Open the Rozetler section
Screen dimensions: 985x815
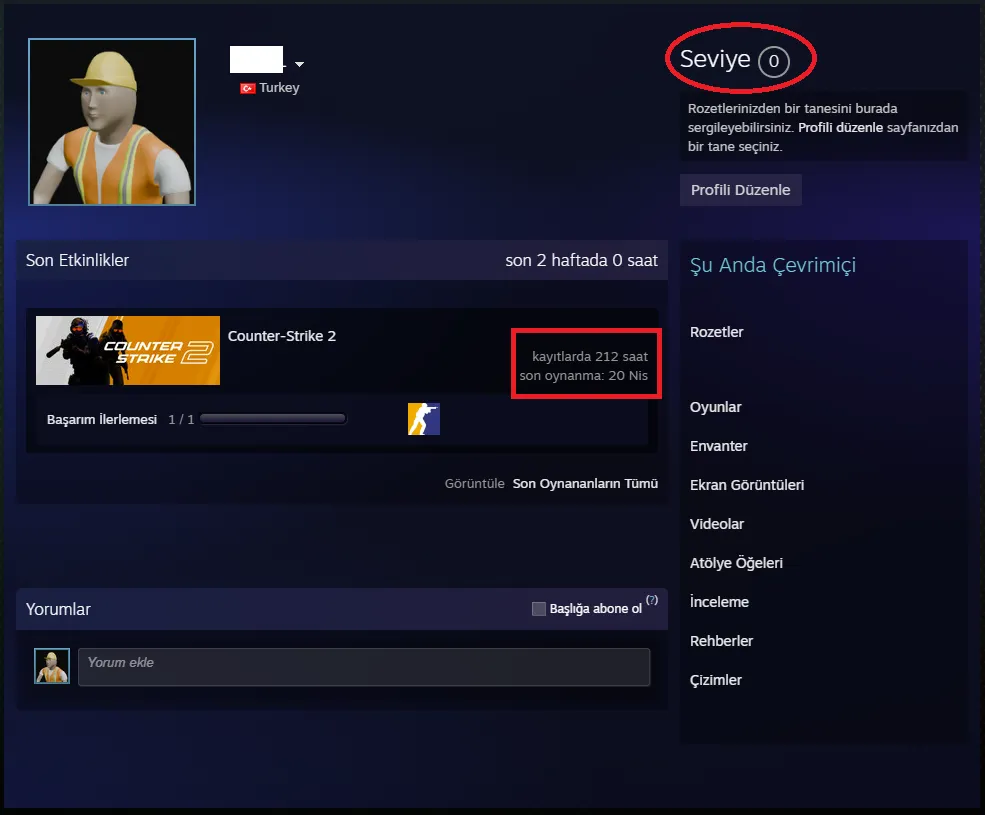716,332
